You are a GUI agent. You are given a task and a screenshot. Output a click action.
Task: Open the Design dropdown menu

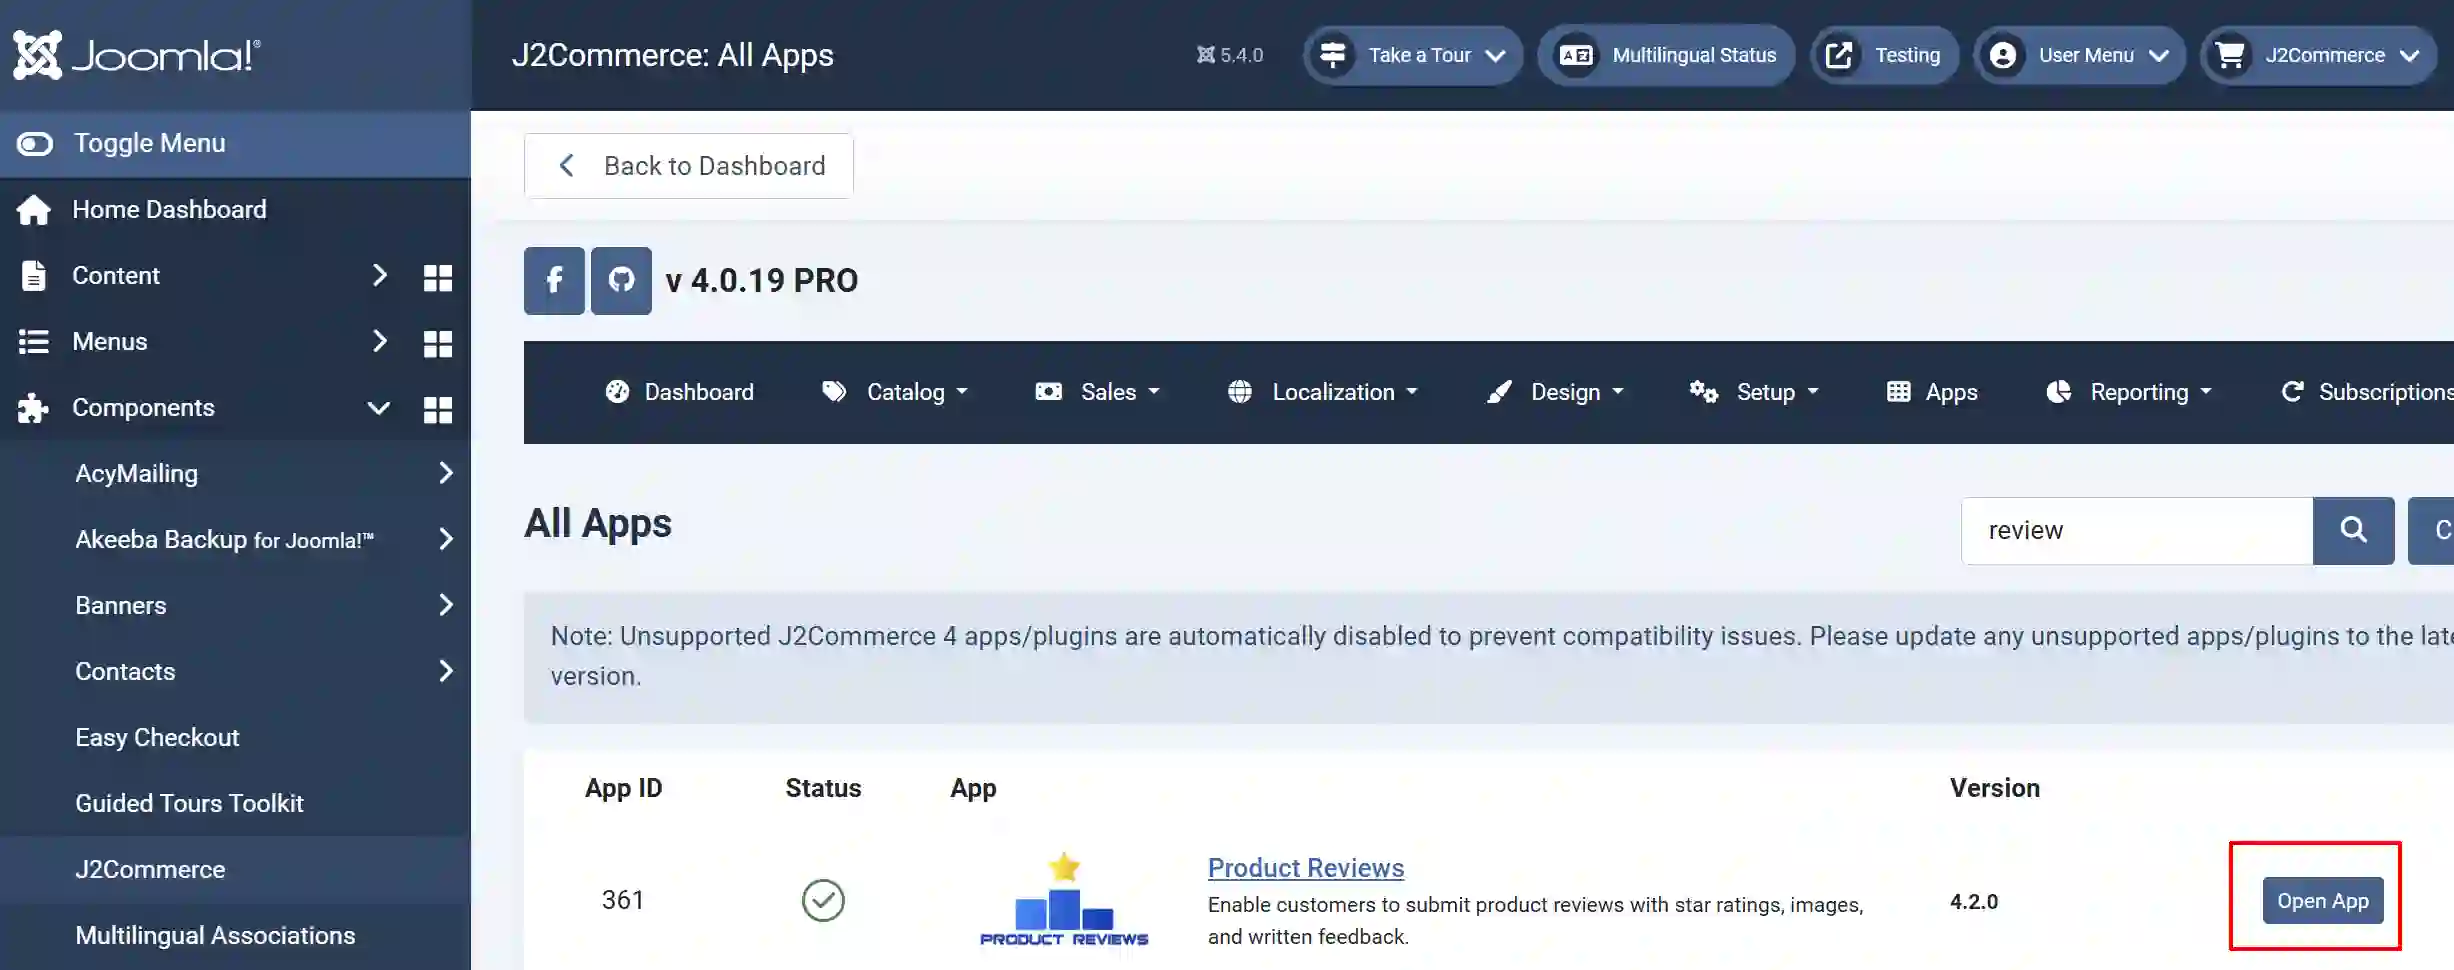tap(1555, 392)
